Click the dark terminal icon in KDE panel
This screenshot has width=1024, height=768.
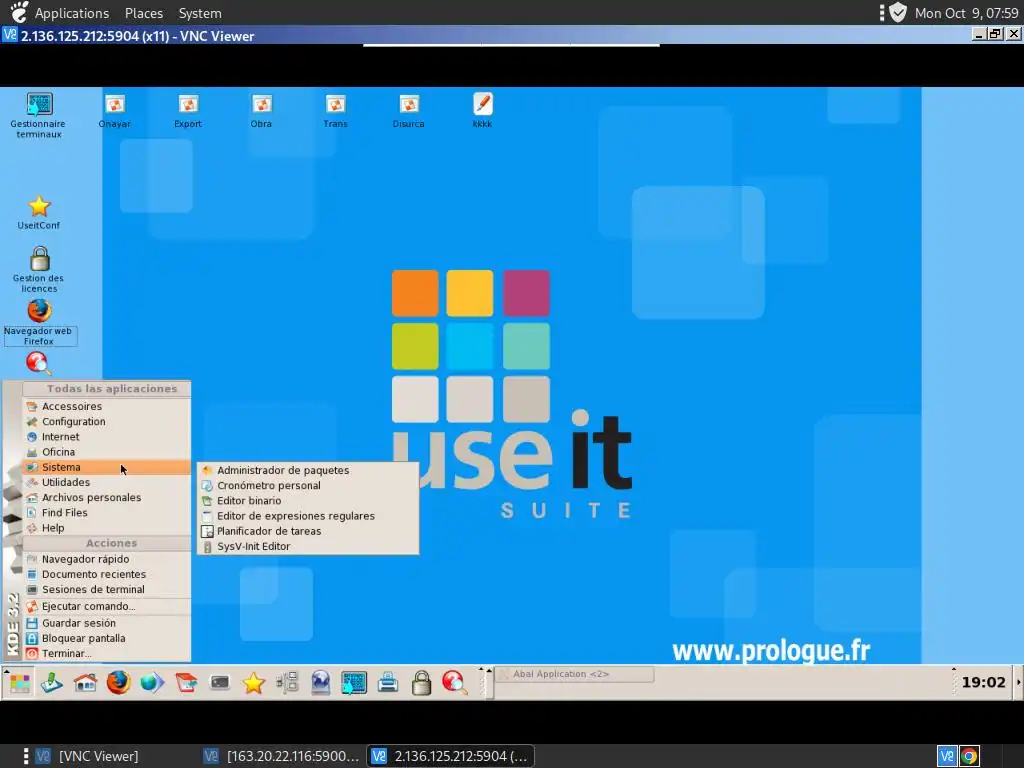(219, 683)
